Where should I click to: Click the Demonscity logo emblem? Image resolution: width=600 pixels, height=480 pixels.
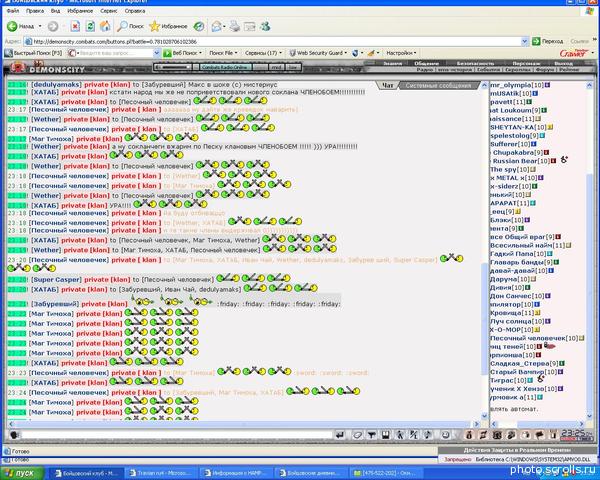(x=17, y=68)
